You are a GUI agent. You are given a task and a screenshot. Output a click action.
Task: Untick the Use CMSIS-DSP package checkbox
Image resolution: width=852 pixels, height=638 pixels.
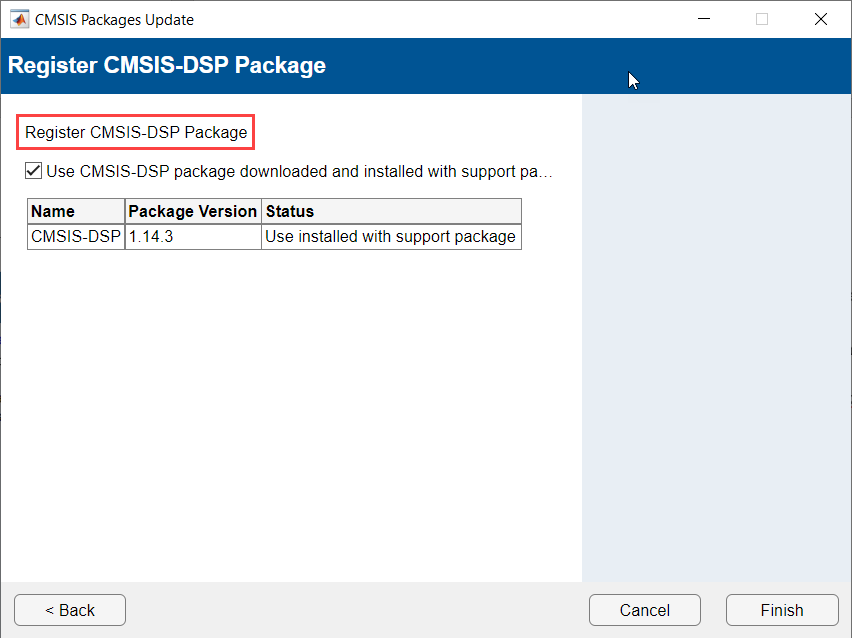[34, 171]
